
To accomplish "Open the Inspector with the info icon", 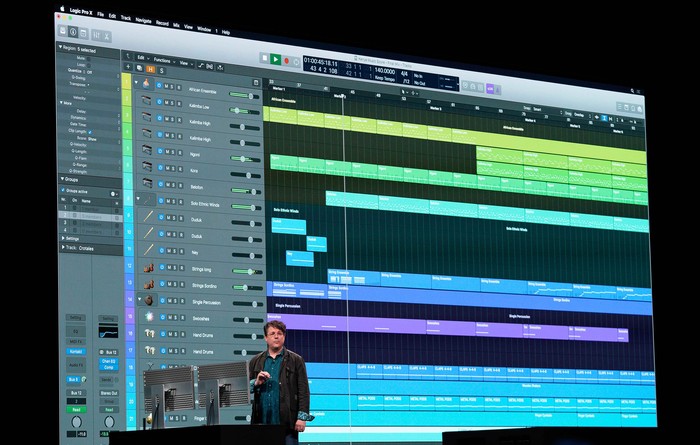I will coord(73,32).
